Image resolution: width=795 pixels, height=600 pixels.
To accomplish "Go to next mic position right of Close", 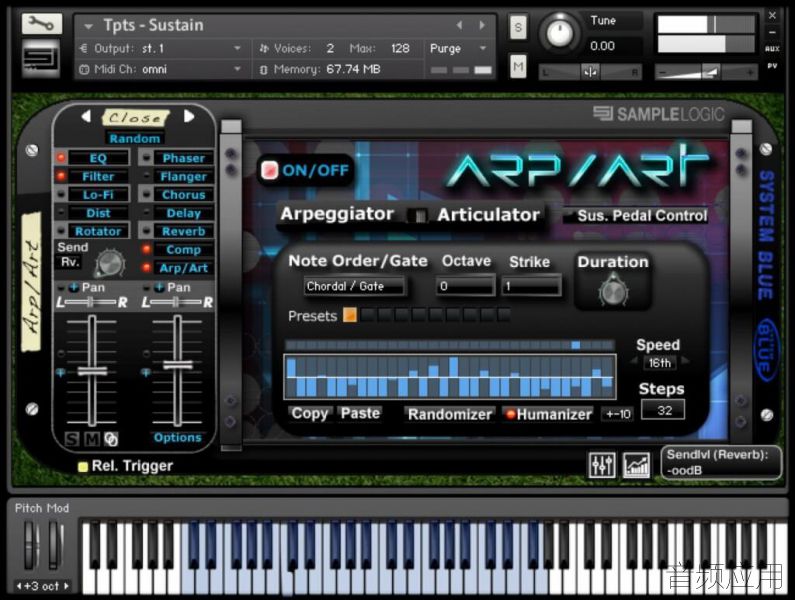I will (x=189, y=117).
